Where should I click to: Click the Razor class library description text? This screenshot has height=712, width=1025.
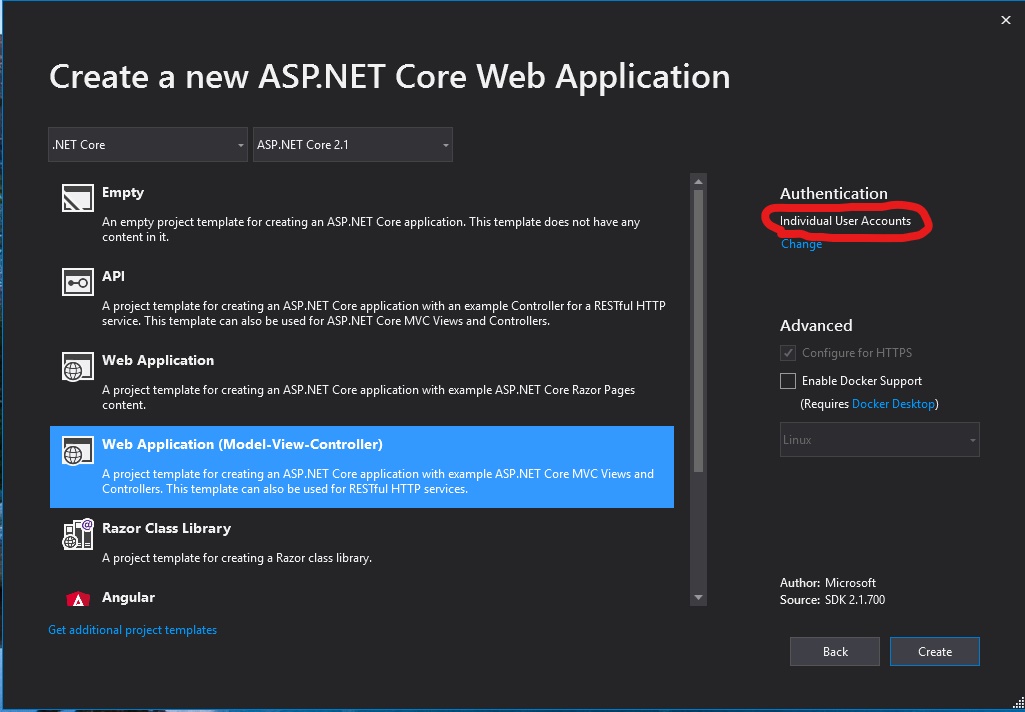coord(237,558)
